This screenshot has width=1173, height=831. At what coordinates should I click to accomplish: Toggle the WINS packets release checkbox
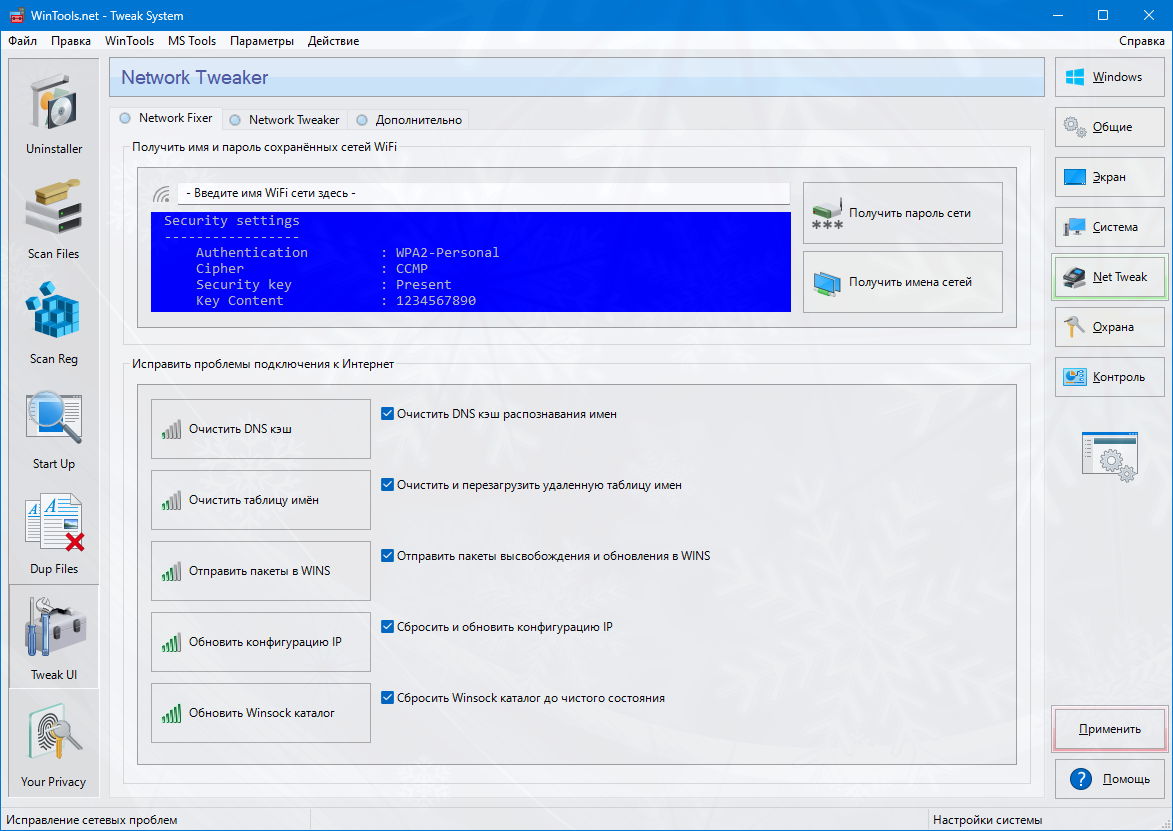(x=388, y=555)
